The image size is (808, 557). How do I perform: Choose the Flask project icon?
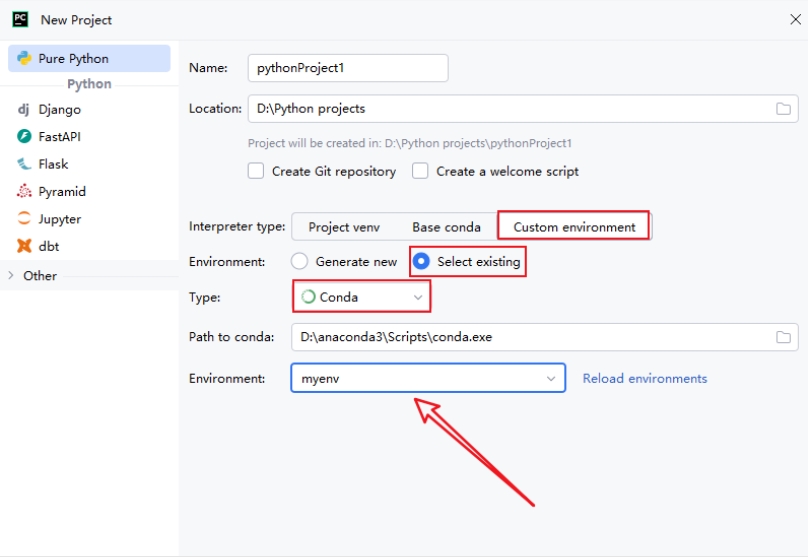24,164
